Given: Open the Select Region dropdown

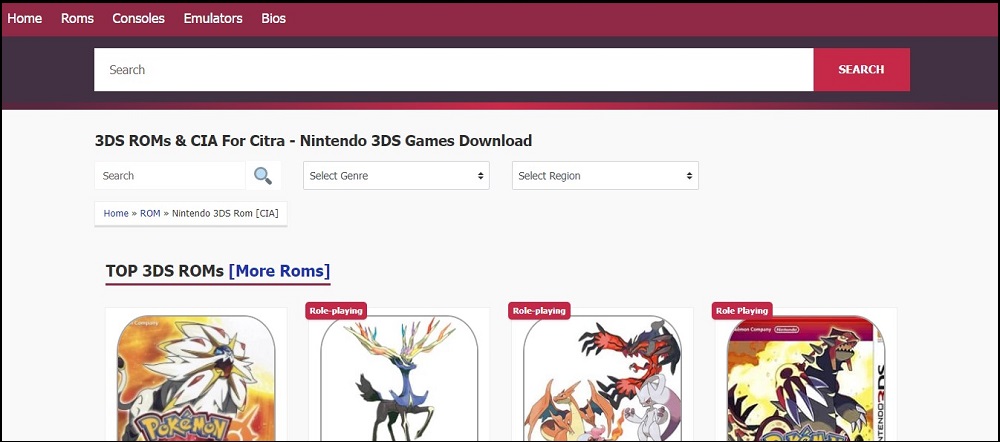Looking at the screenshot, I should pyautogui.click(x=605, y=175).
